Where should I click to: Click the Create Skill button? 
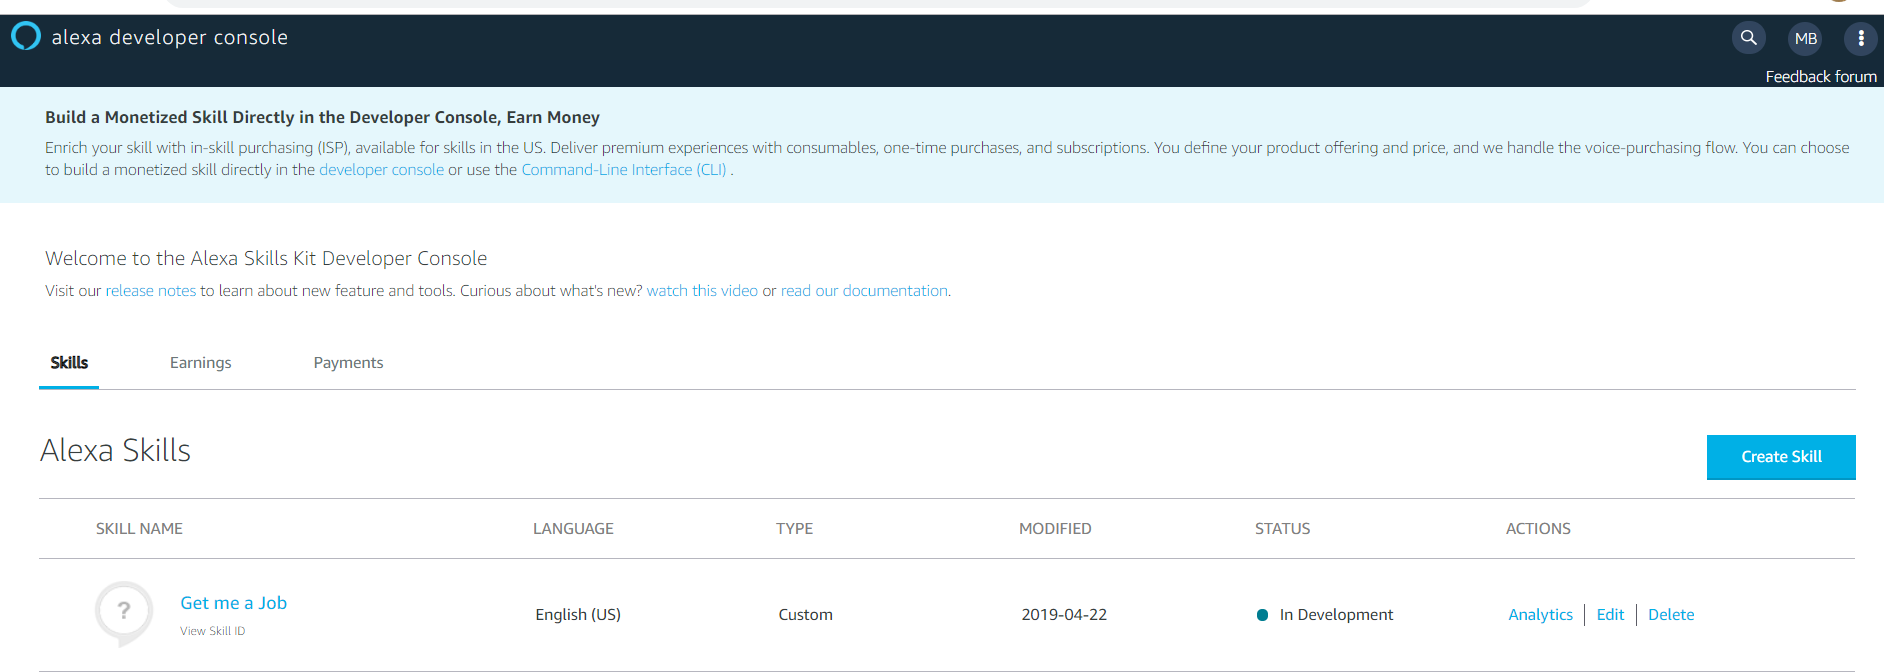(1781, 457)
